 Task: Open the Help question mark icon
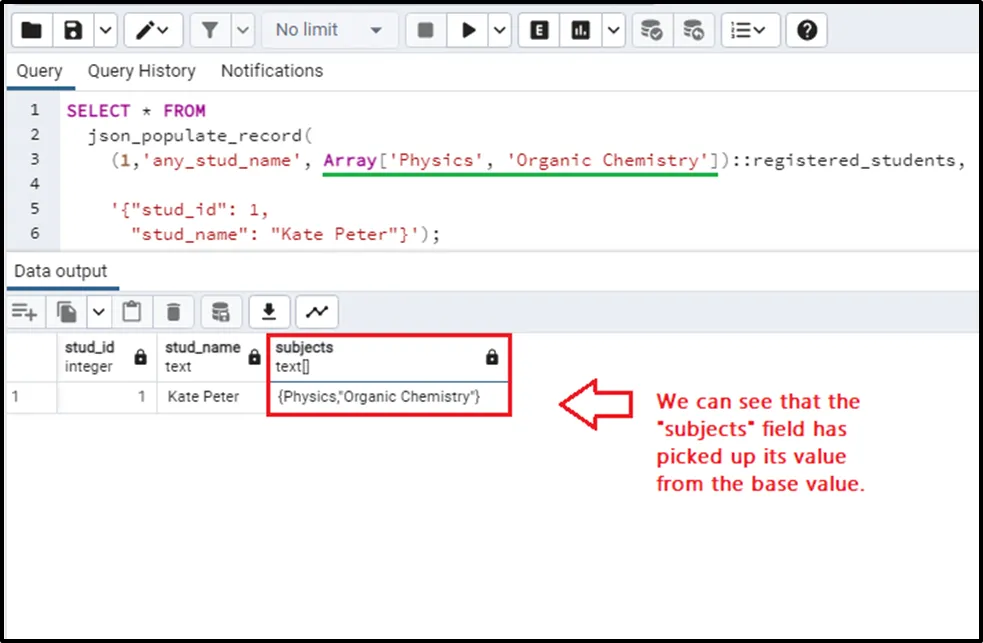click(807, 30)
